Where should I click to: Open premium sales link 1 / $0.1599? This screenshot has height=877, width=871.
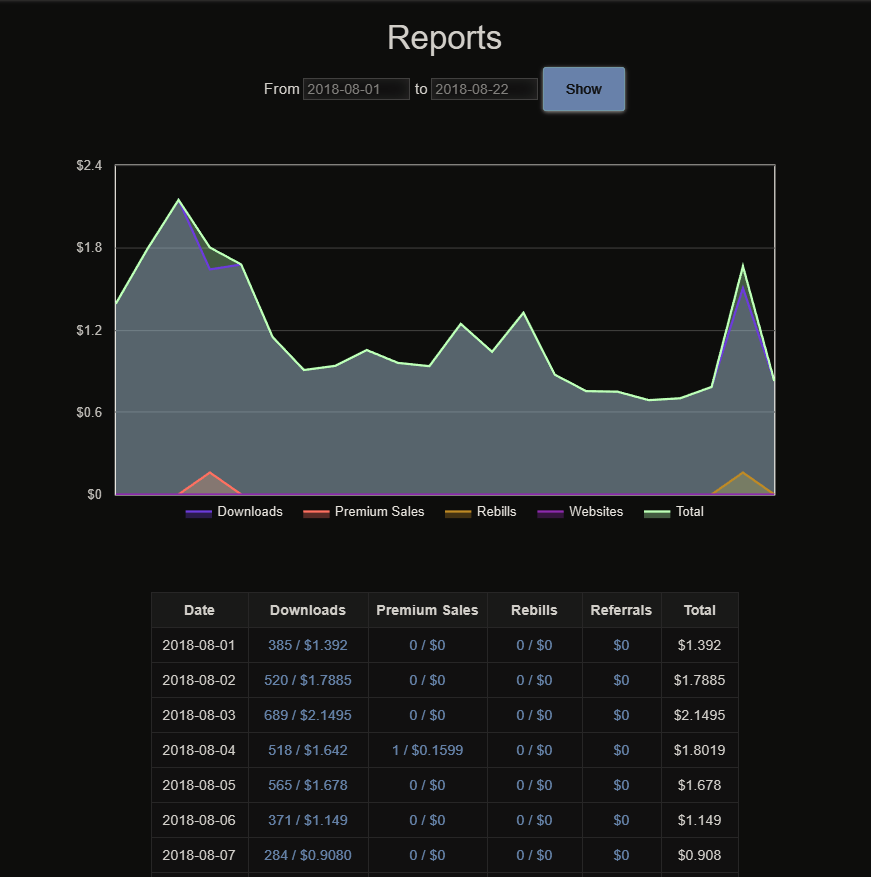(x=427, y=750)
